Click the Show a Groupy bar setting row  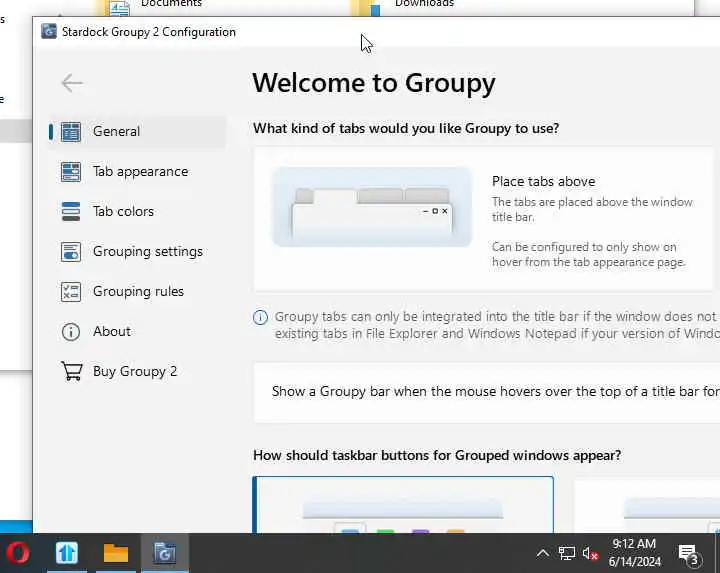[x=487, y=392]
